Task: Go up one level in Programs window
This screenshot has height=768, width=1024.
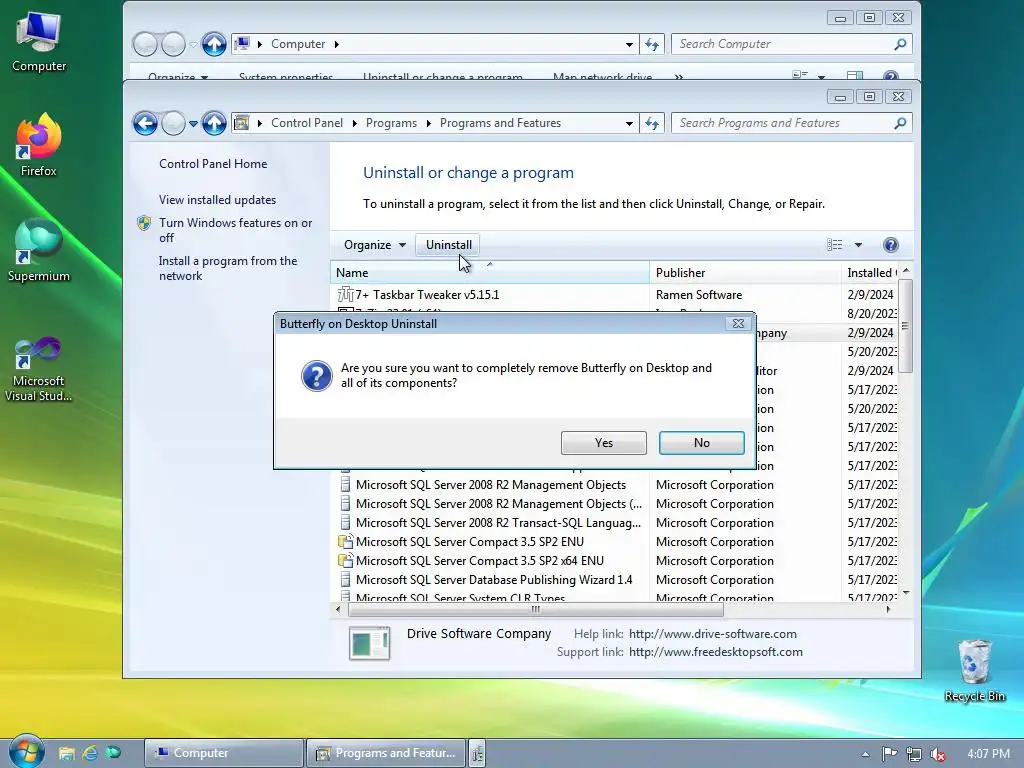Action: [214, 123]
